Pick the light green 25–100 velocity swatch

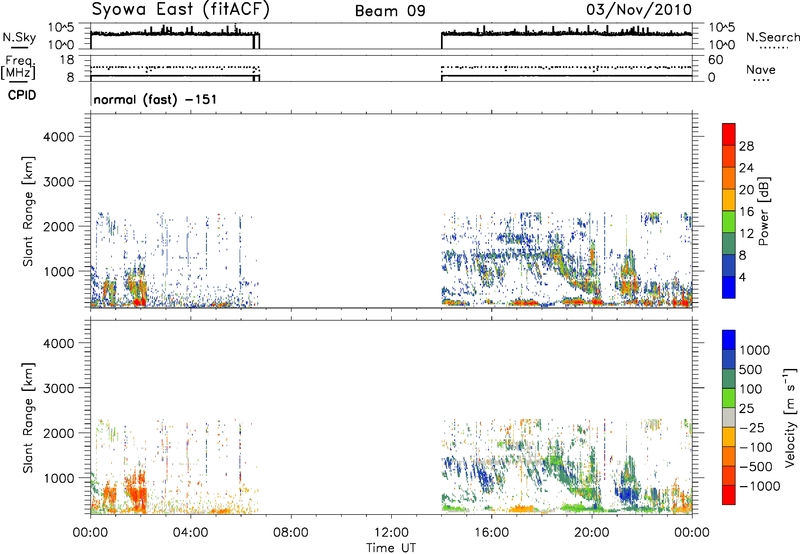coord(729,398)
